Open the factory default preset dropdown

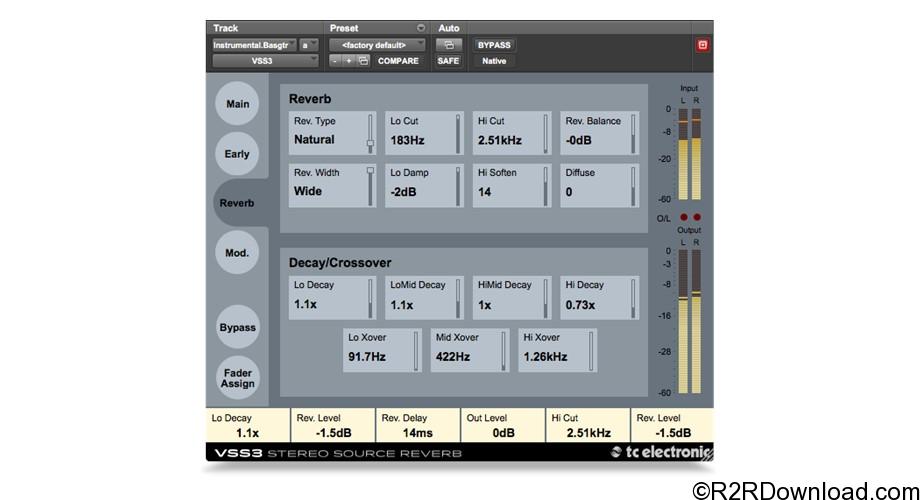(x=377, y=45)
